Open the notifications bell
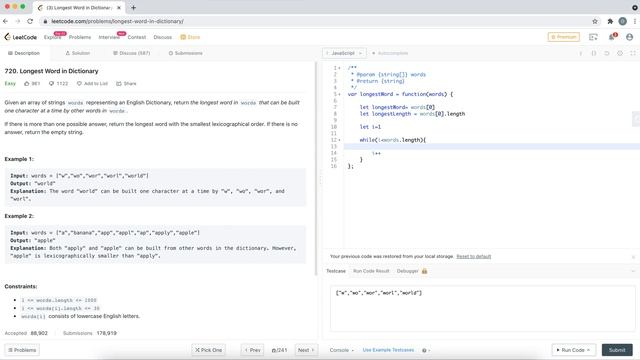 pyautogui.click(x=612, y=37)
